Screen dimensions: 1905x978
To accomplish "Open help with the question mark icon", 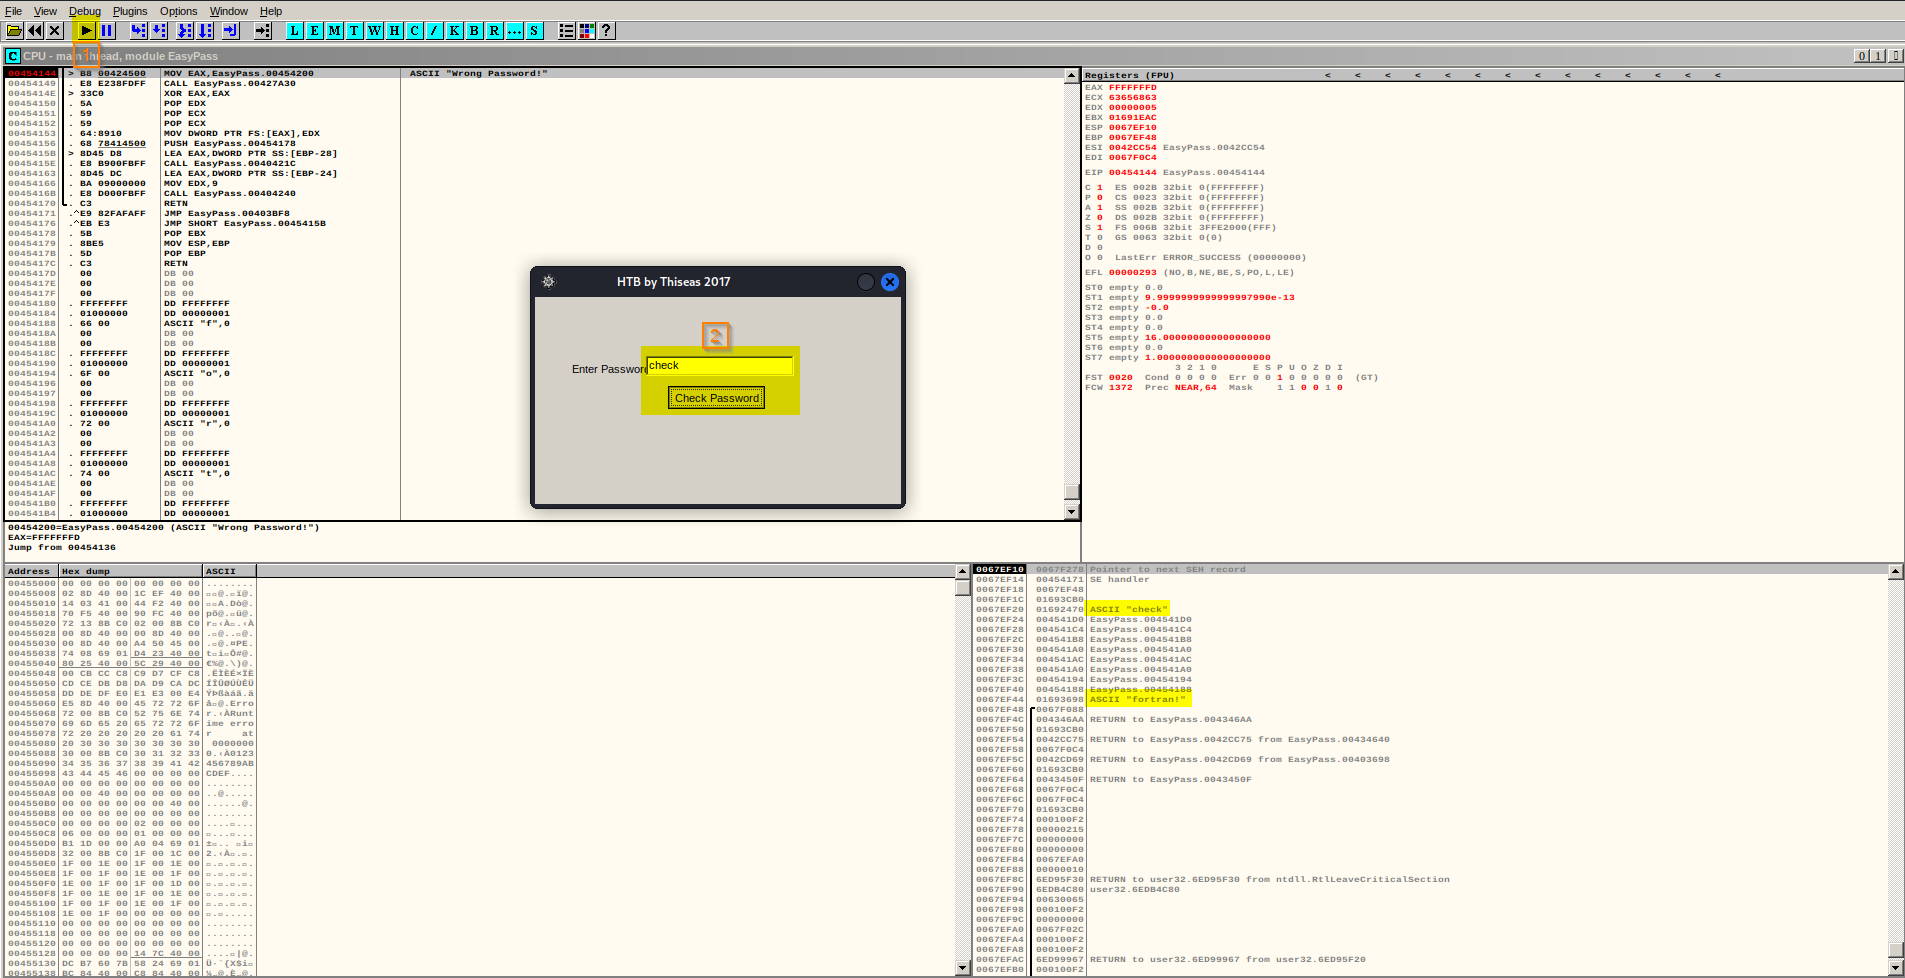I will click(x=606, y=31).
